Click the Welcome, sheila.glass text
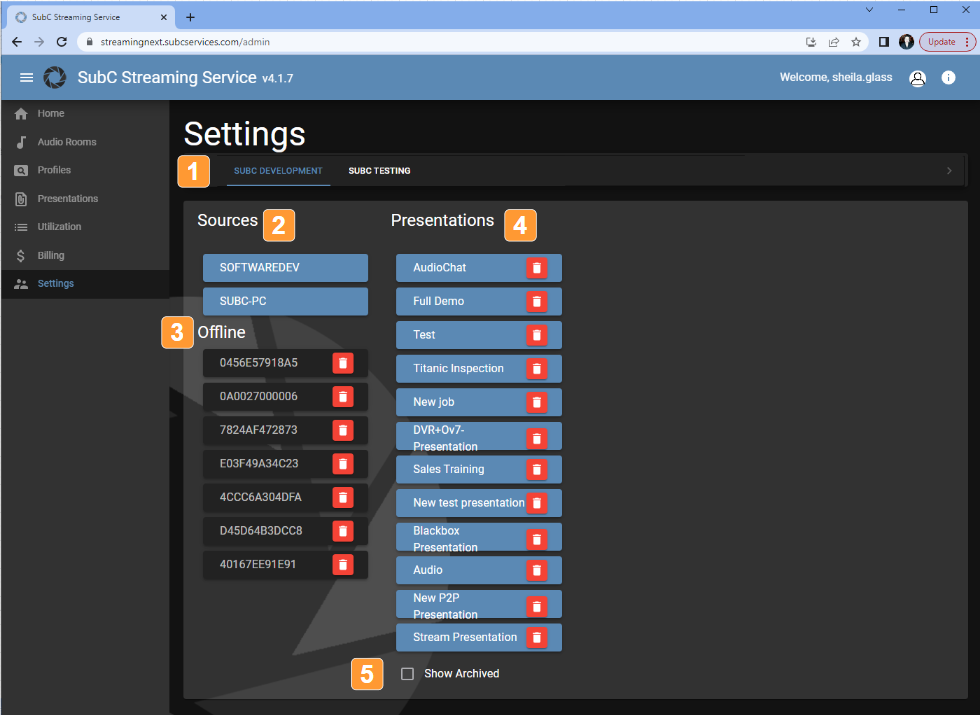 point(836,78)
